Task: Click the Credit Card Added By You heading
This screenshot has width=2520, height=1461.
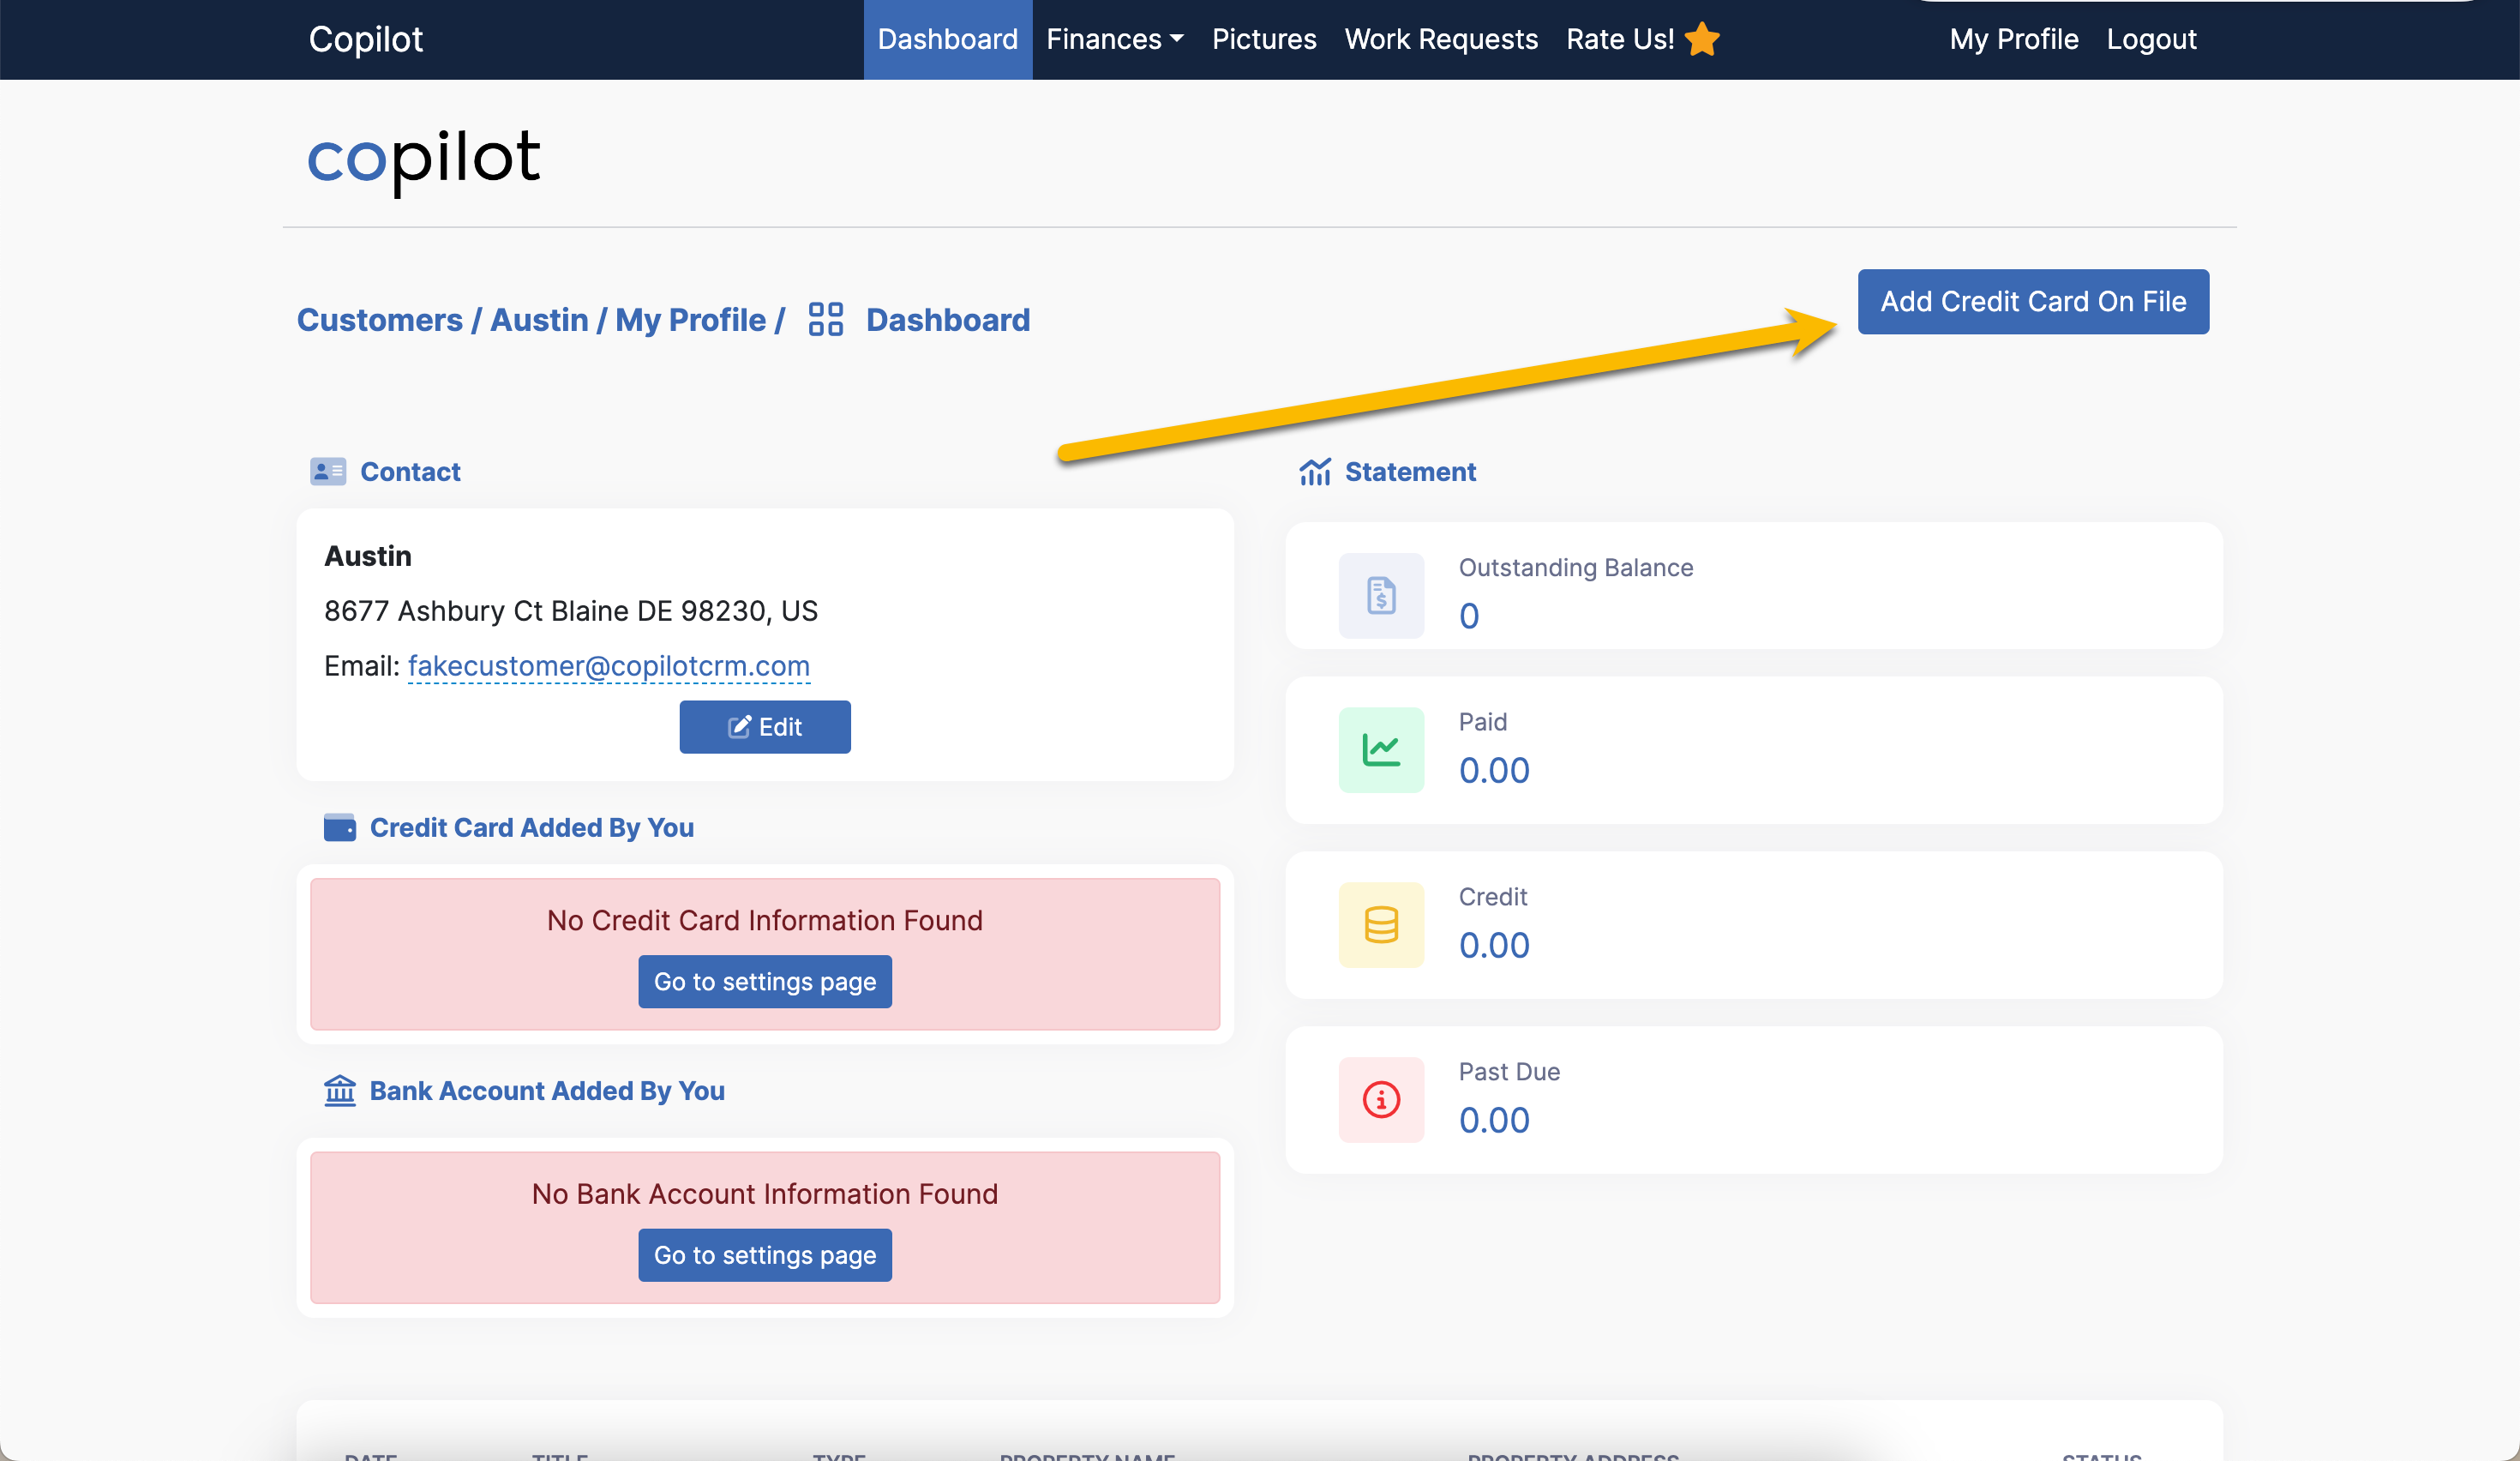Action: click(532, 827)
